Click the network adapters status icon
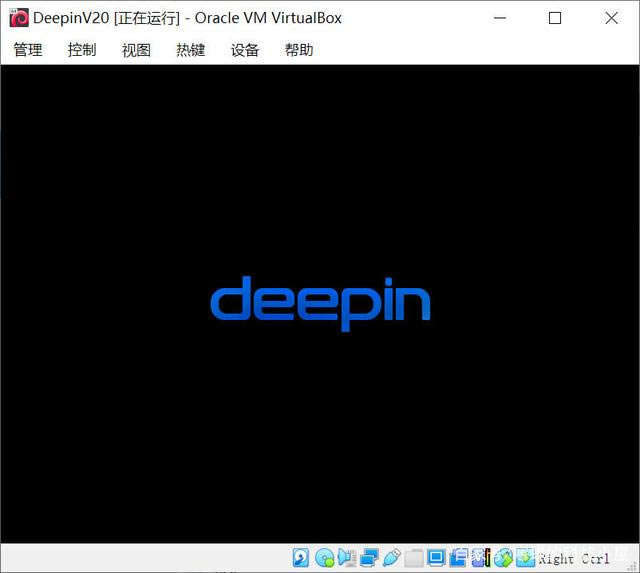This screenshot has width=640, height=573. tap(369, 558)
